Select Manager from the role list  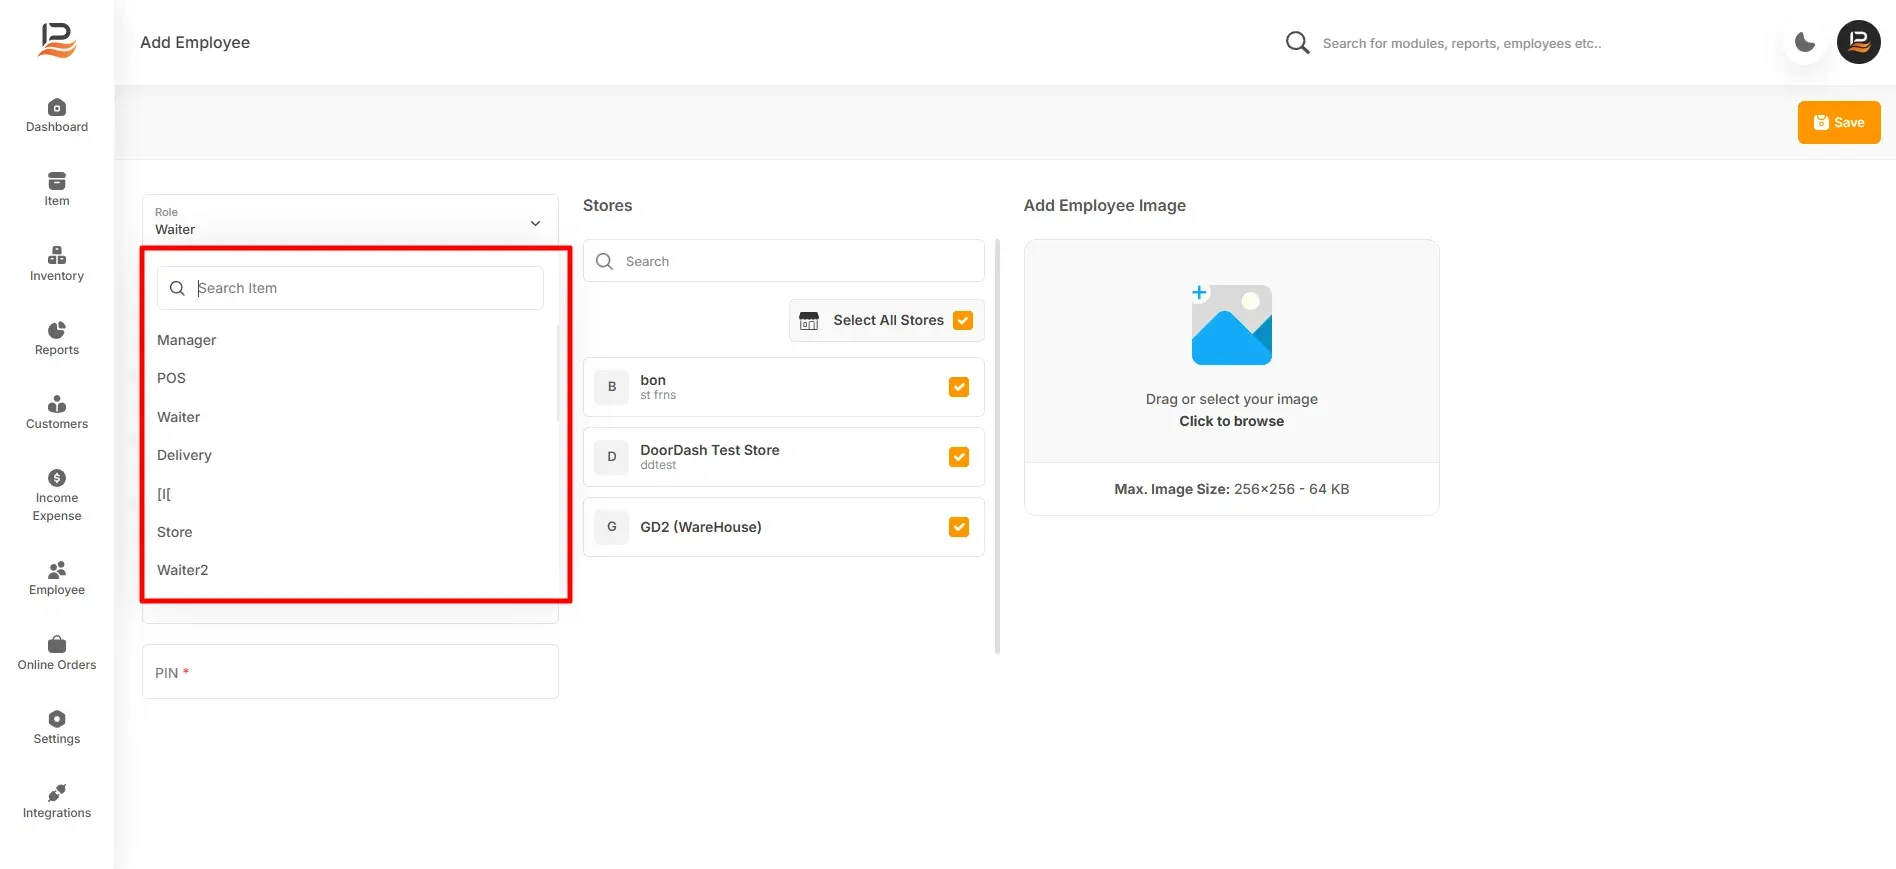point(186,340)
